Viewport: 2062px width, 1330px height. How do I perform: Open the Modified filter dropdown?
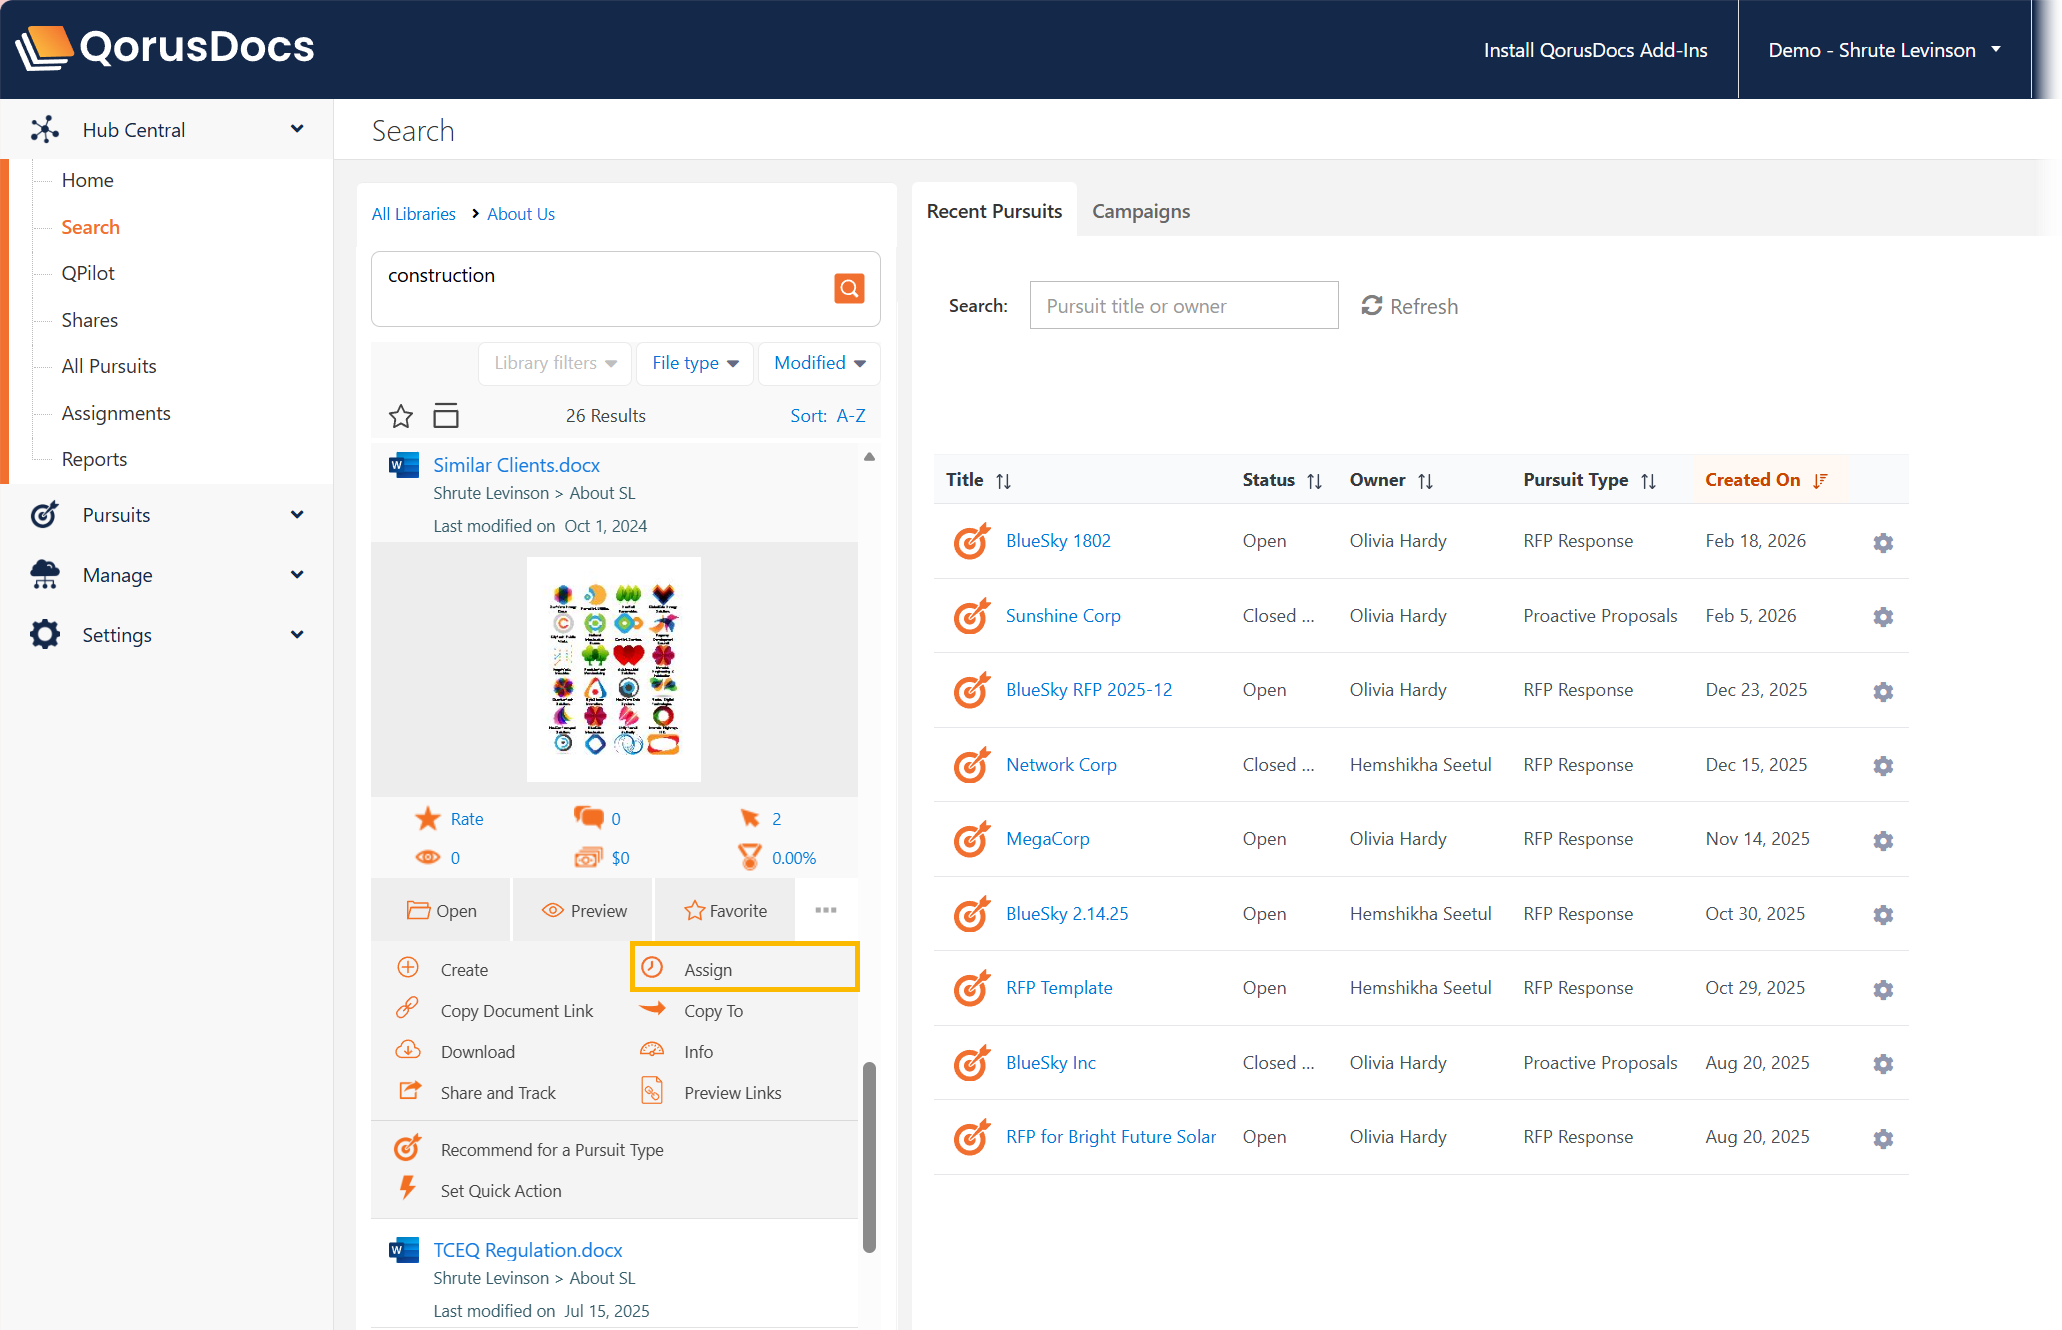[819, 363]
